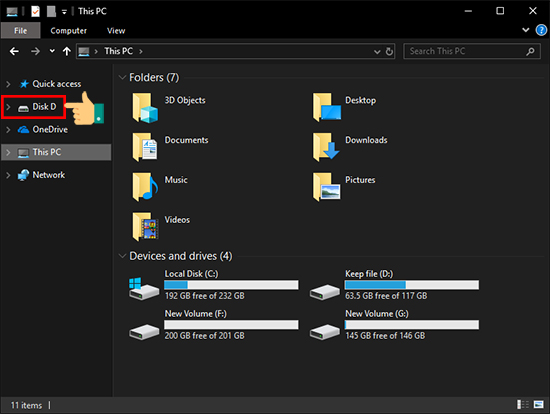The width and height of the screenshot is (550, 414).
Task: Refresh the This PC view
Action: tap(389, 52)
